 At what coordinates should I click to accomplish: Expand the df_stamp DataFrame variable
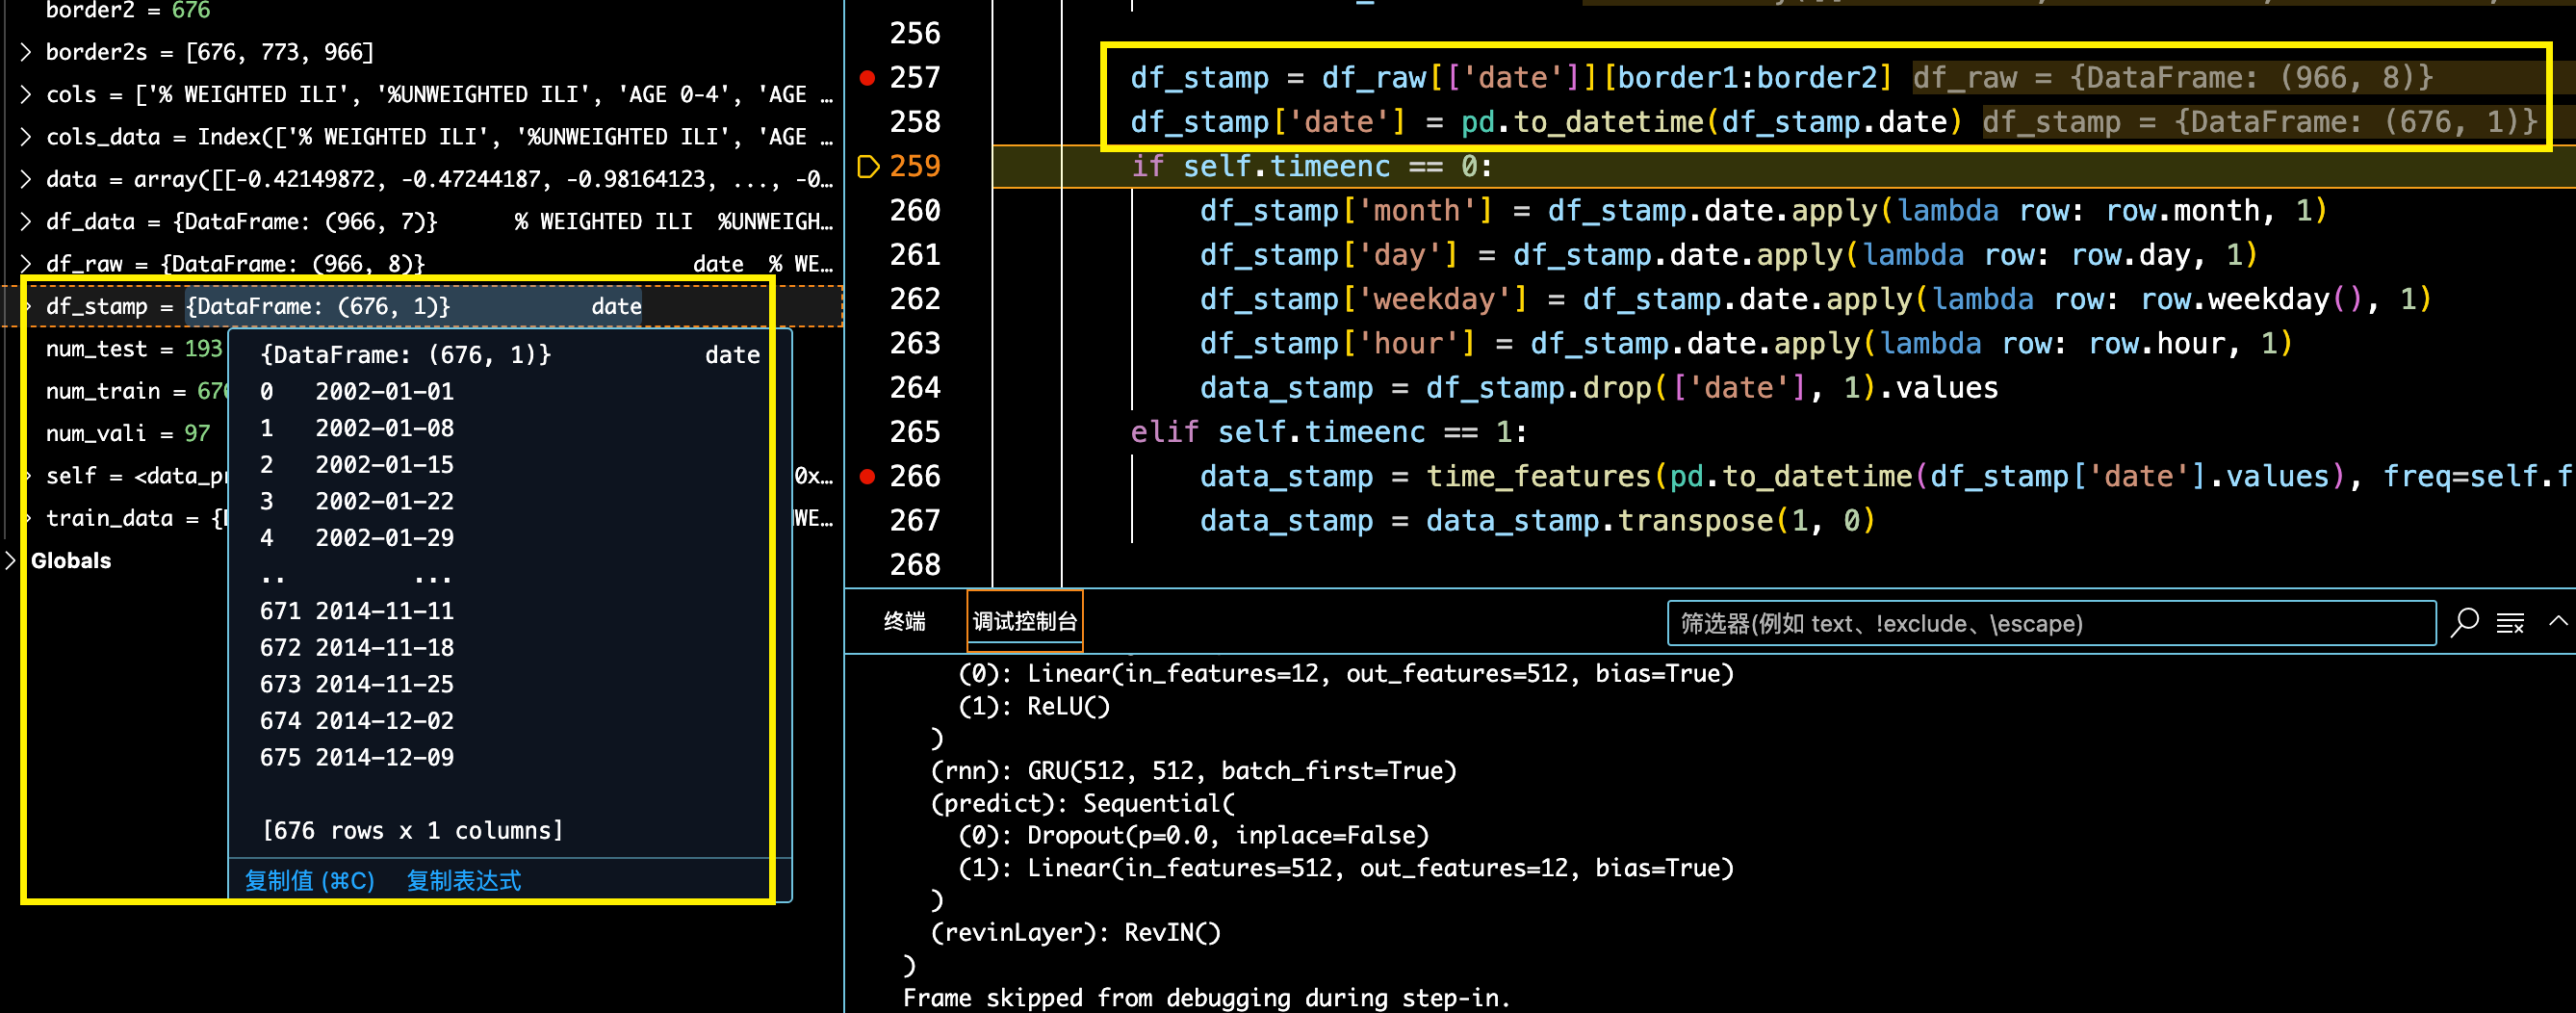click(x=27, y=306)
